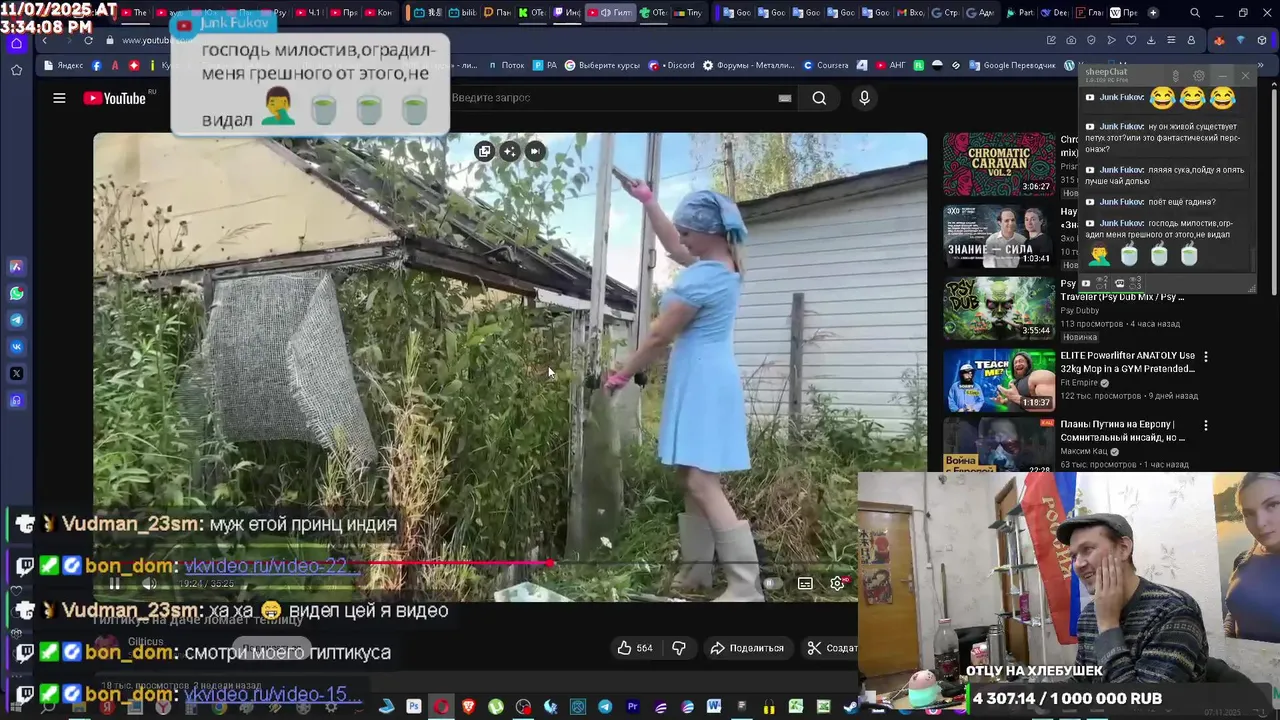Image resolution: width=1280 pixels, height=720 pixels.
Task: Open the YouTube hamburger guide menu
Action: 59,98
